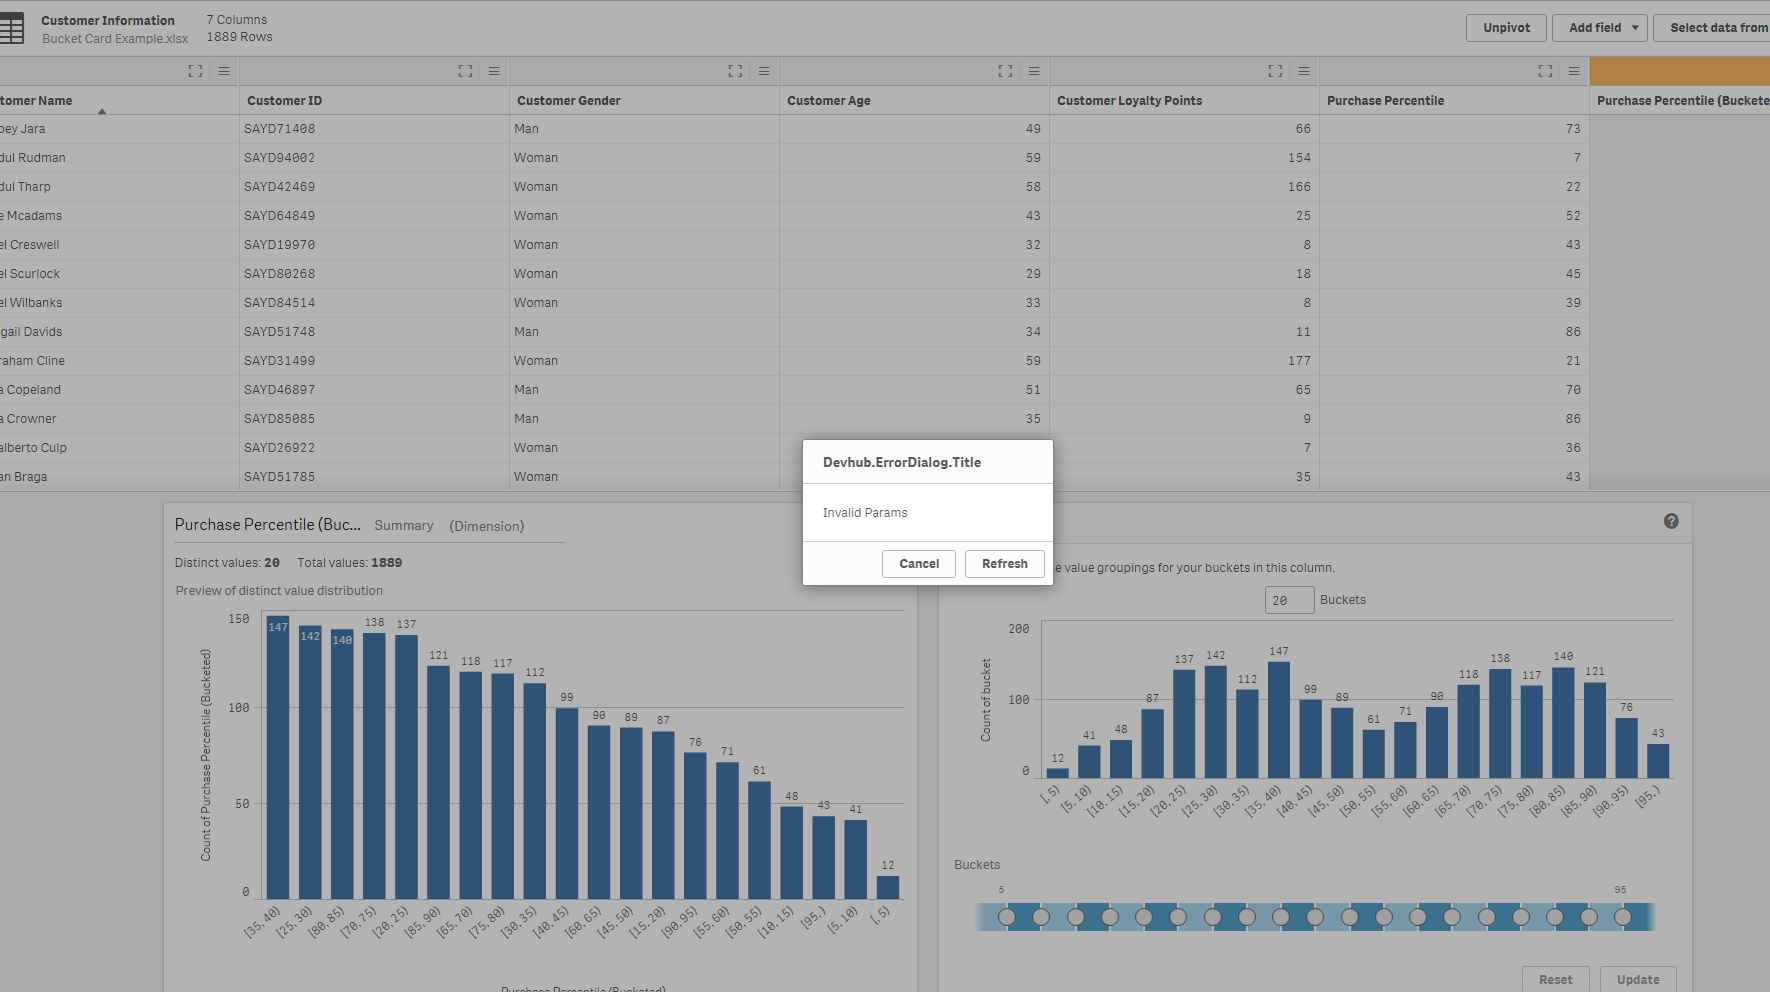Click the cell SAYD46897
This screenshot has height=992, width=1770.
(375, 390)
